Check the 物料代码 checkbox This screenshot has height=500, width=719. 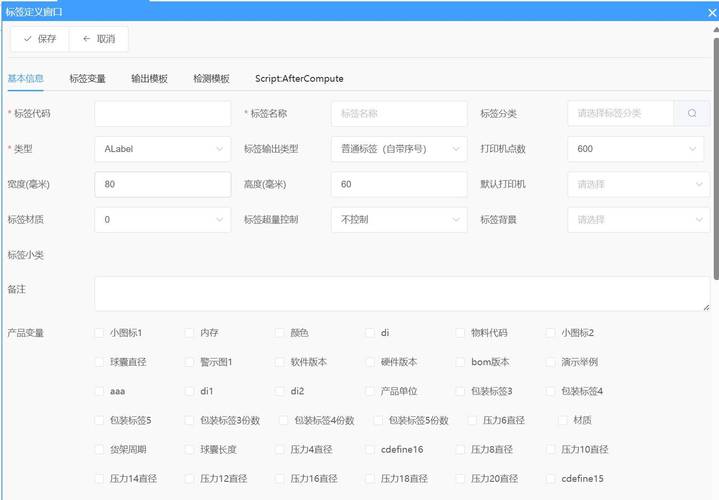pyautogui.click(x=460, y=333)
